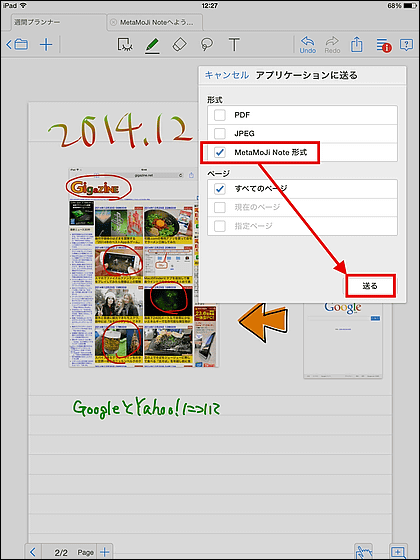Check the 指定ページ option
The width and height of the screenshot is (420, 560).
tap(220, 226)
